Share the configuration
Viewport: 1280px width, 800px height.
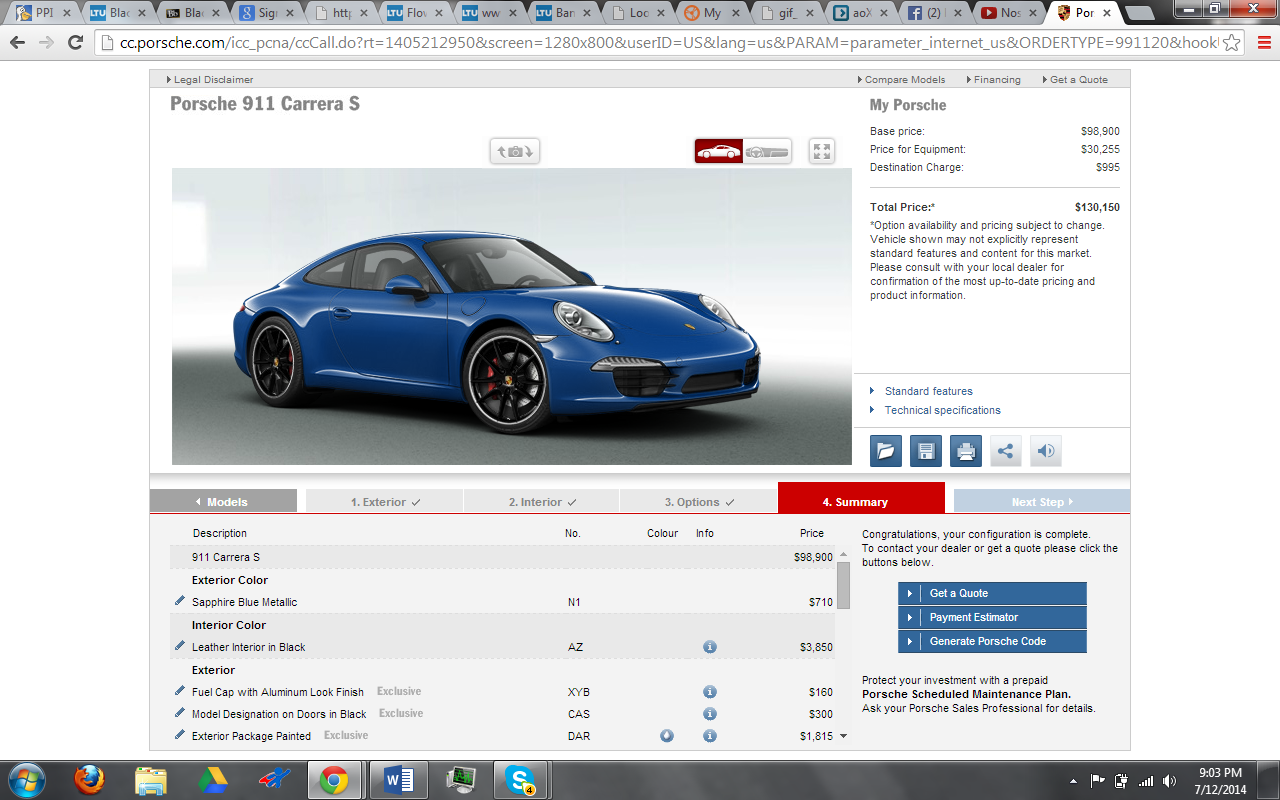1006,451
